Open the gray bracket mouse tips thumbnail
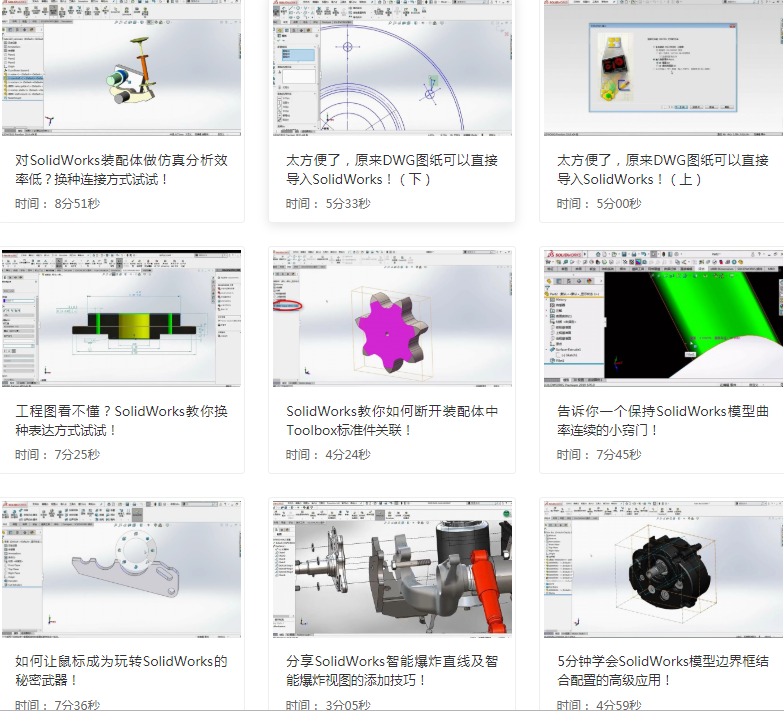The image size is (784, 712). tap(121, 568)
